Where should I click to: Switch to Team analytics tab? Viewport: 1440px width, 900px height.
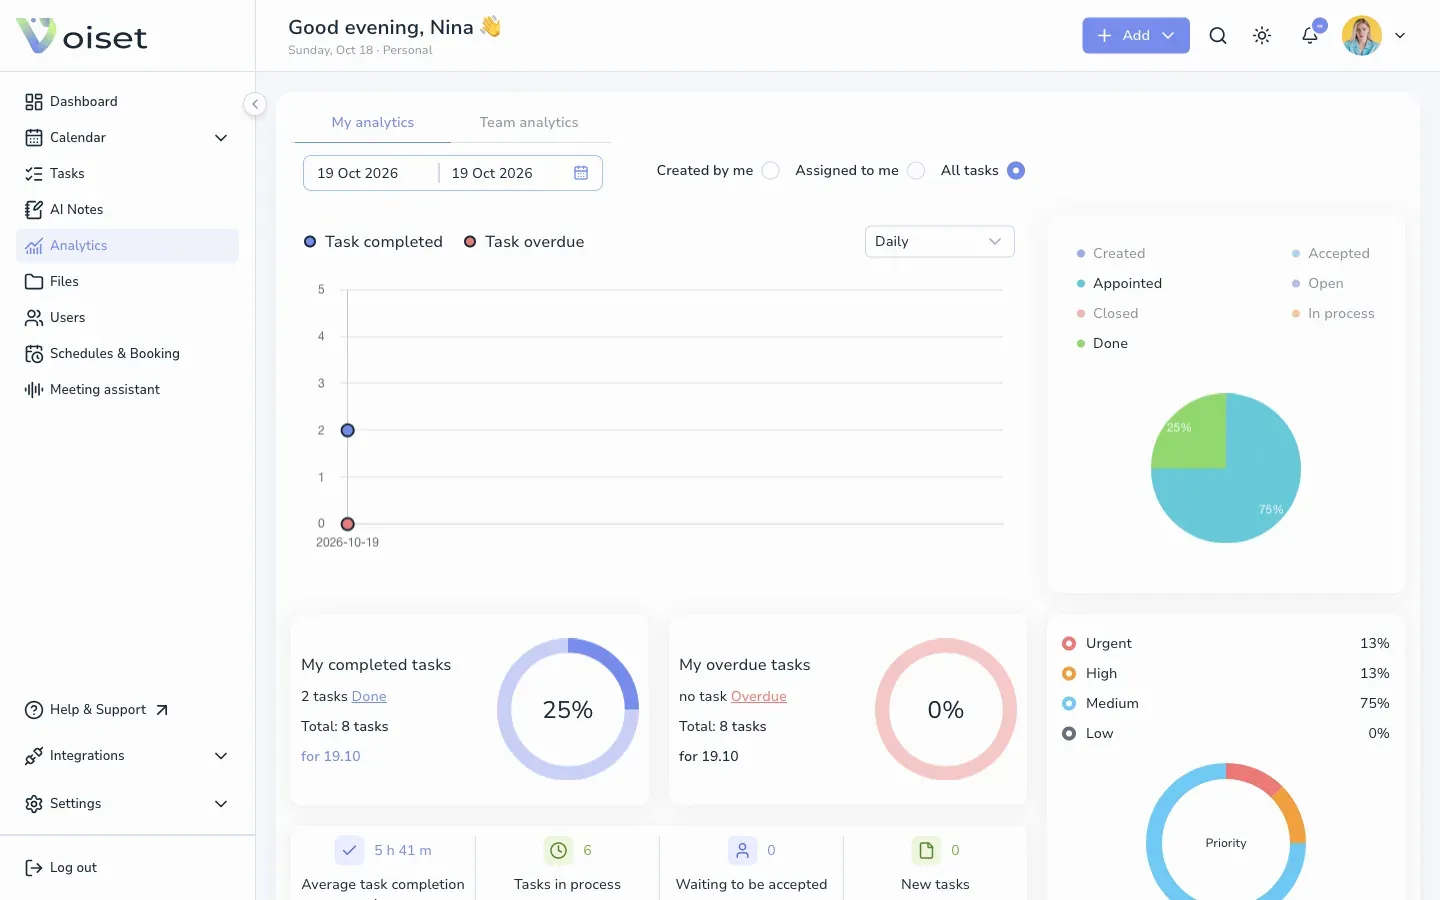tap(529, 123)
